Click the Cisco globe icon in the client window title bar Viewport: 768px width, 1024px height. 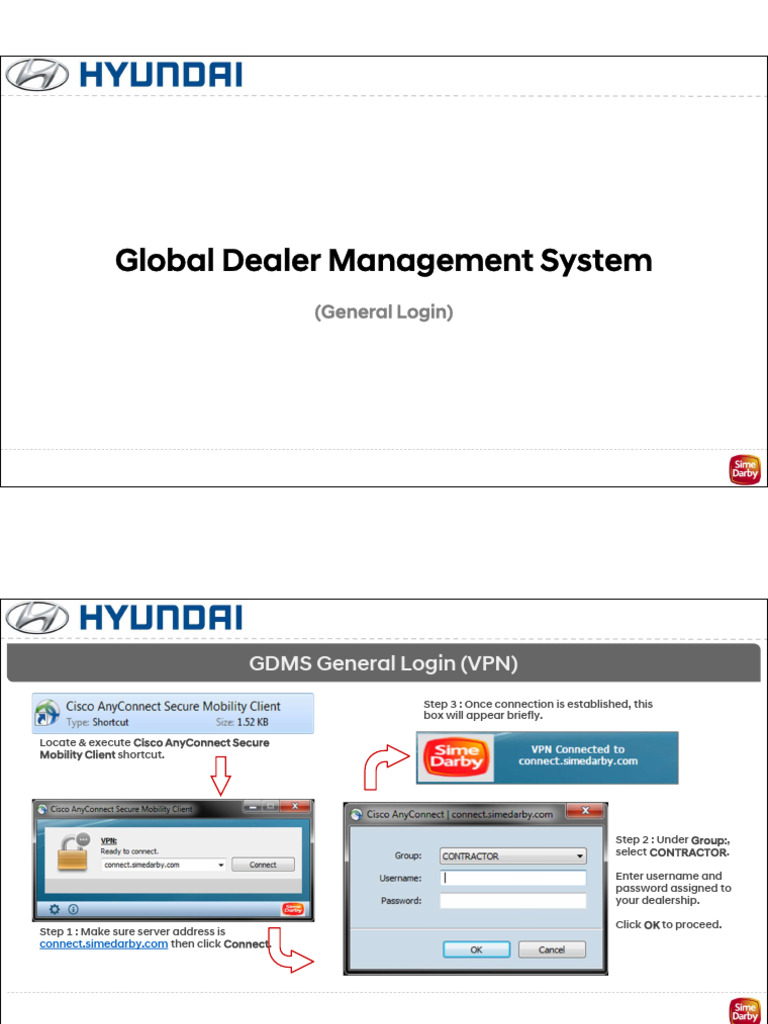(43, 809)
